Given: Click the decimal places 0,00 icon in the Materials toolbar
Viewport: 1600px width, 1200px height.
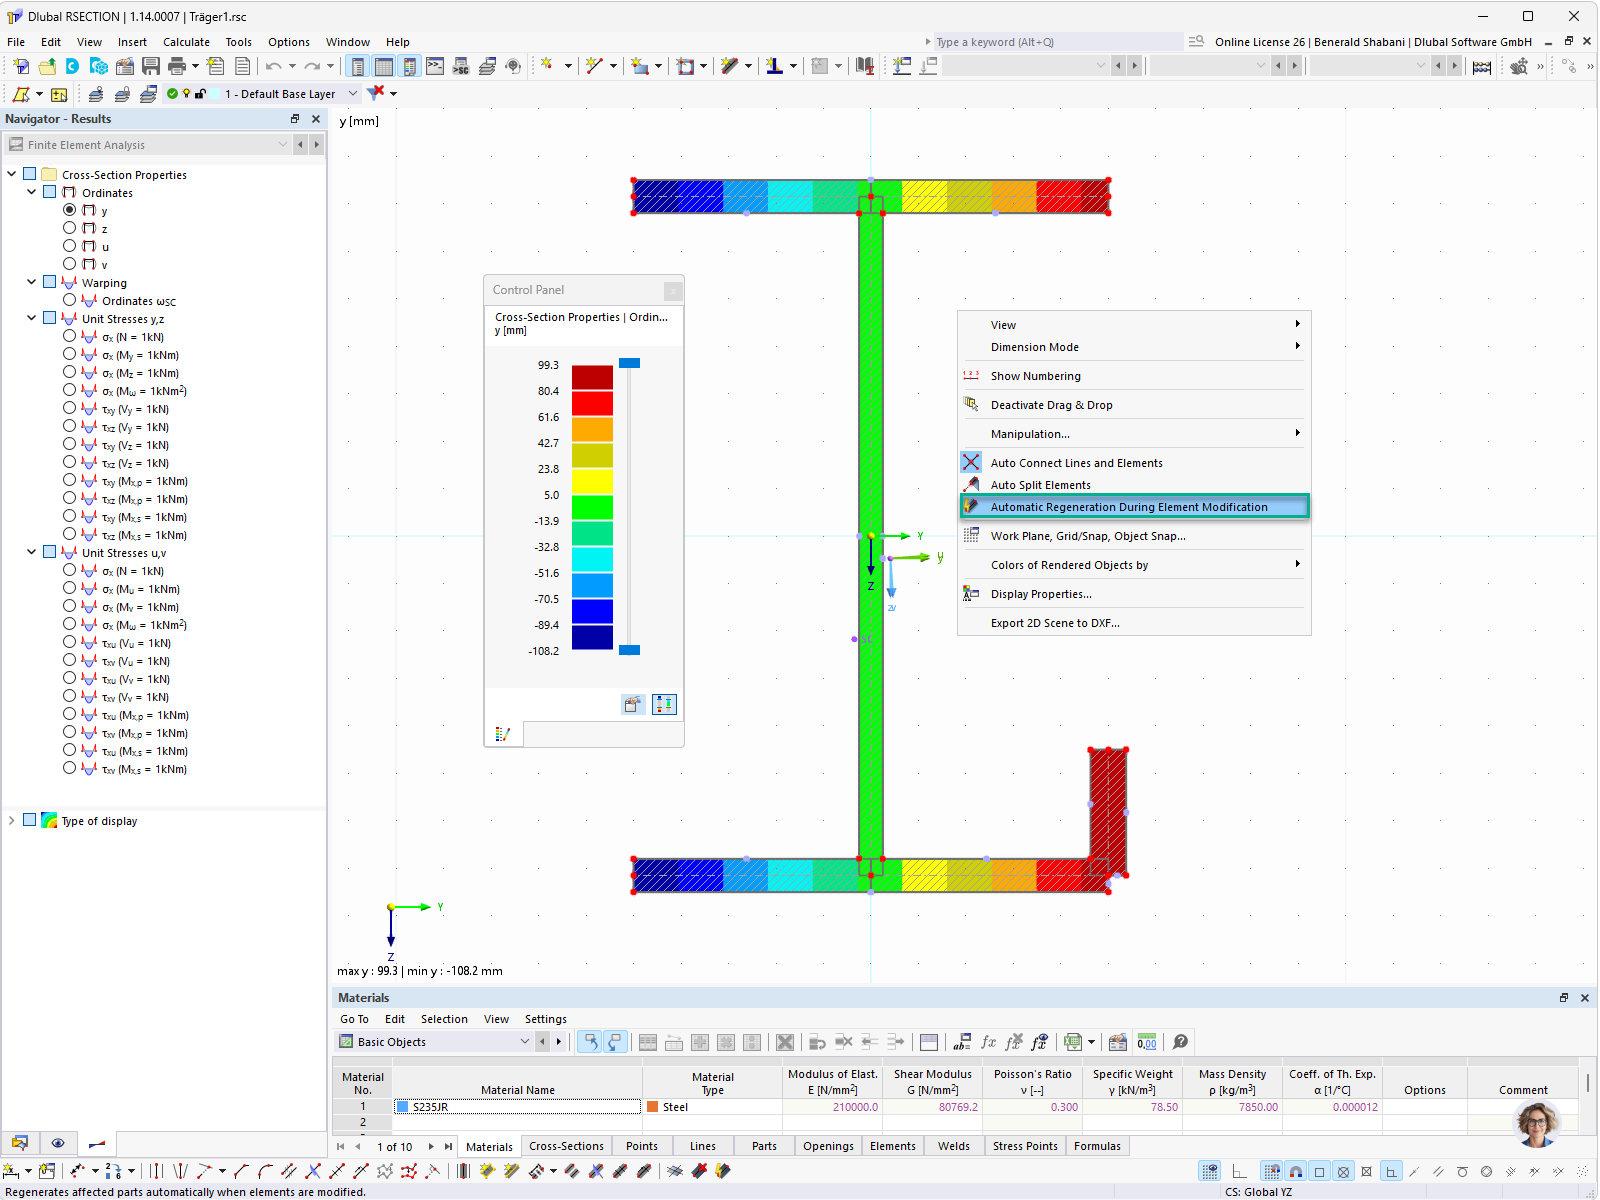Looking at the screenshot, I should pyautogui.click(x=1147, y=1042).
